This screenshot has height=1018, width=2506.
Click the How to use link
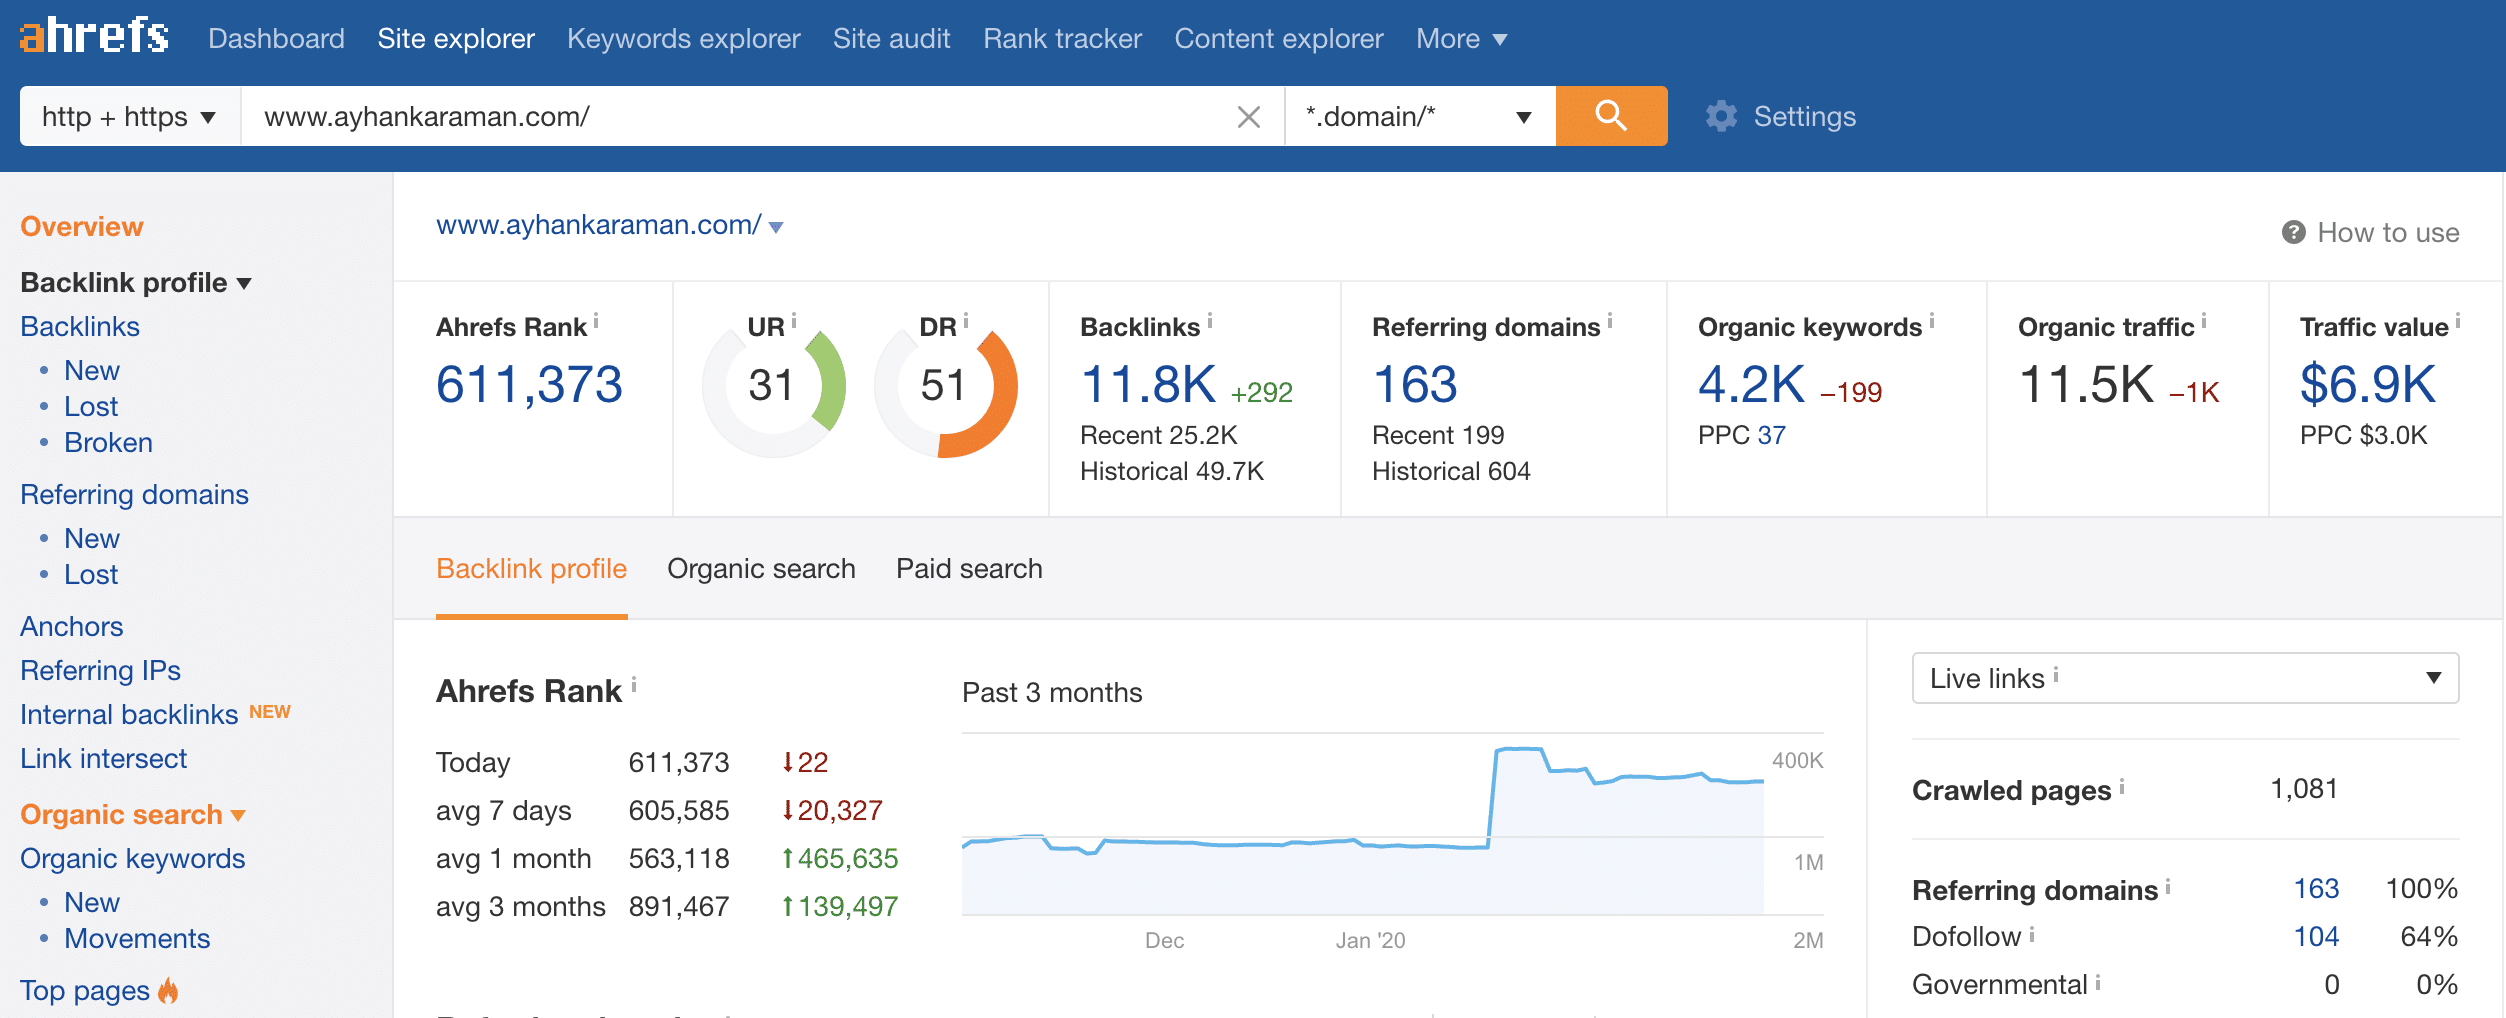point(2388,232)
